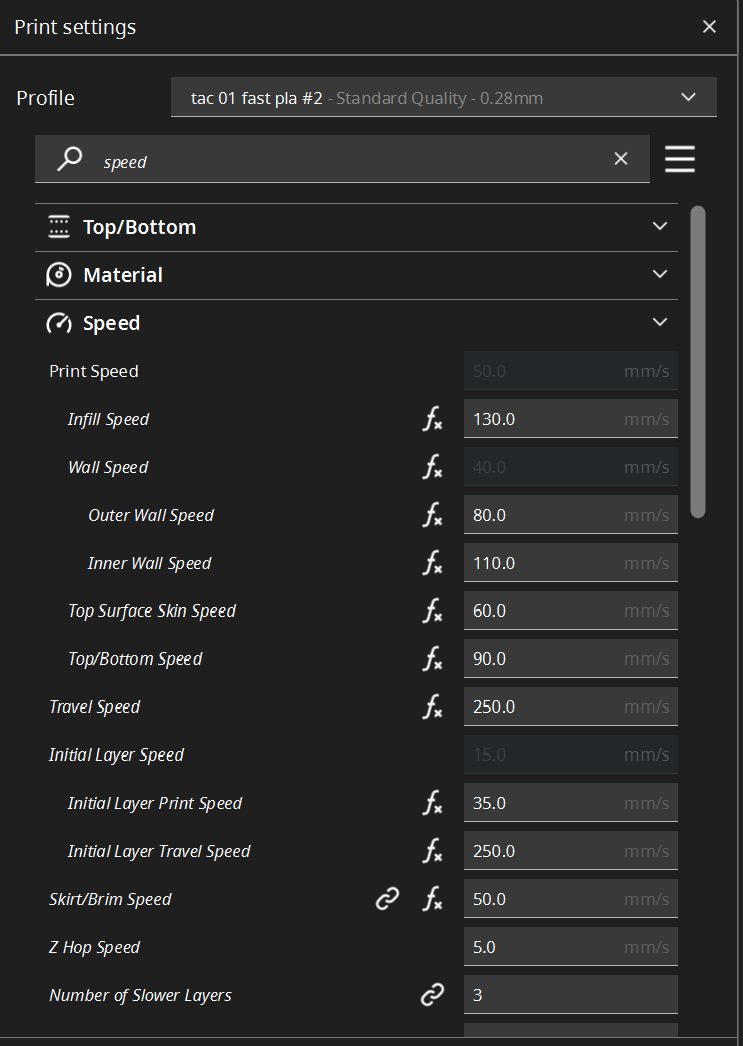Click the Top/Bottom category icon
Image resolution: width=743 pixels, height=1046 pixels.
[x=58, y=226]
